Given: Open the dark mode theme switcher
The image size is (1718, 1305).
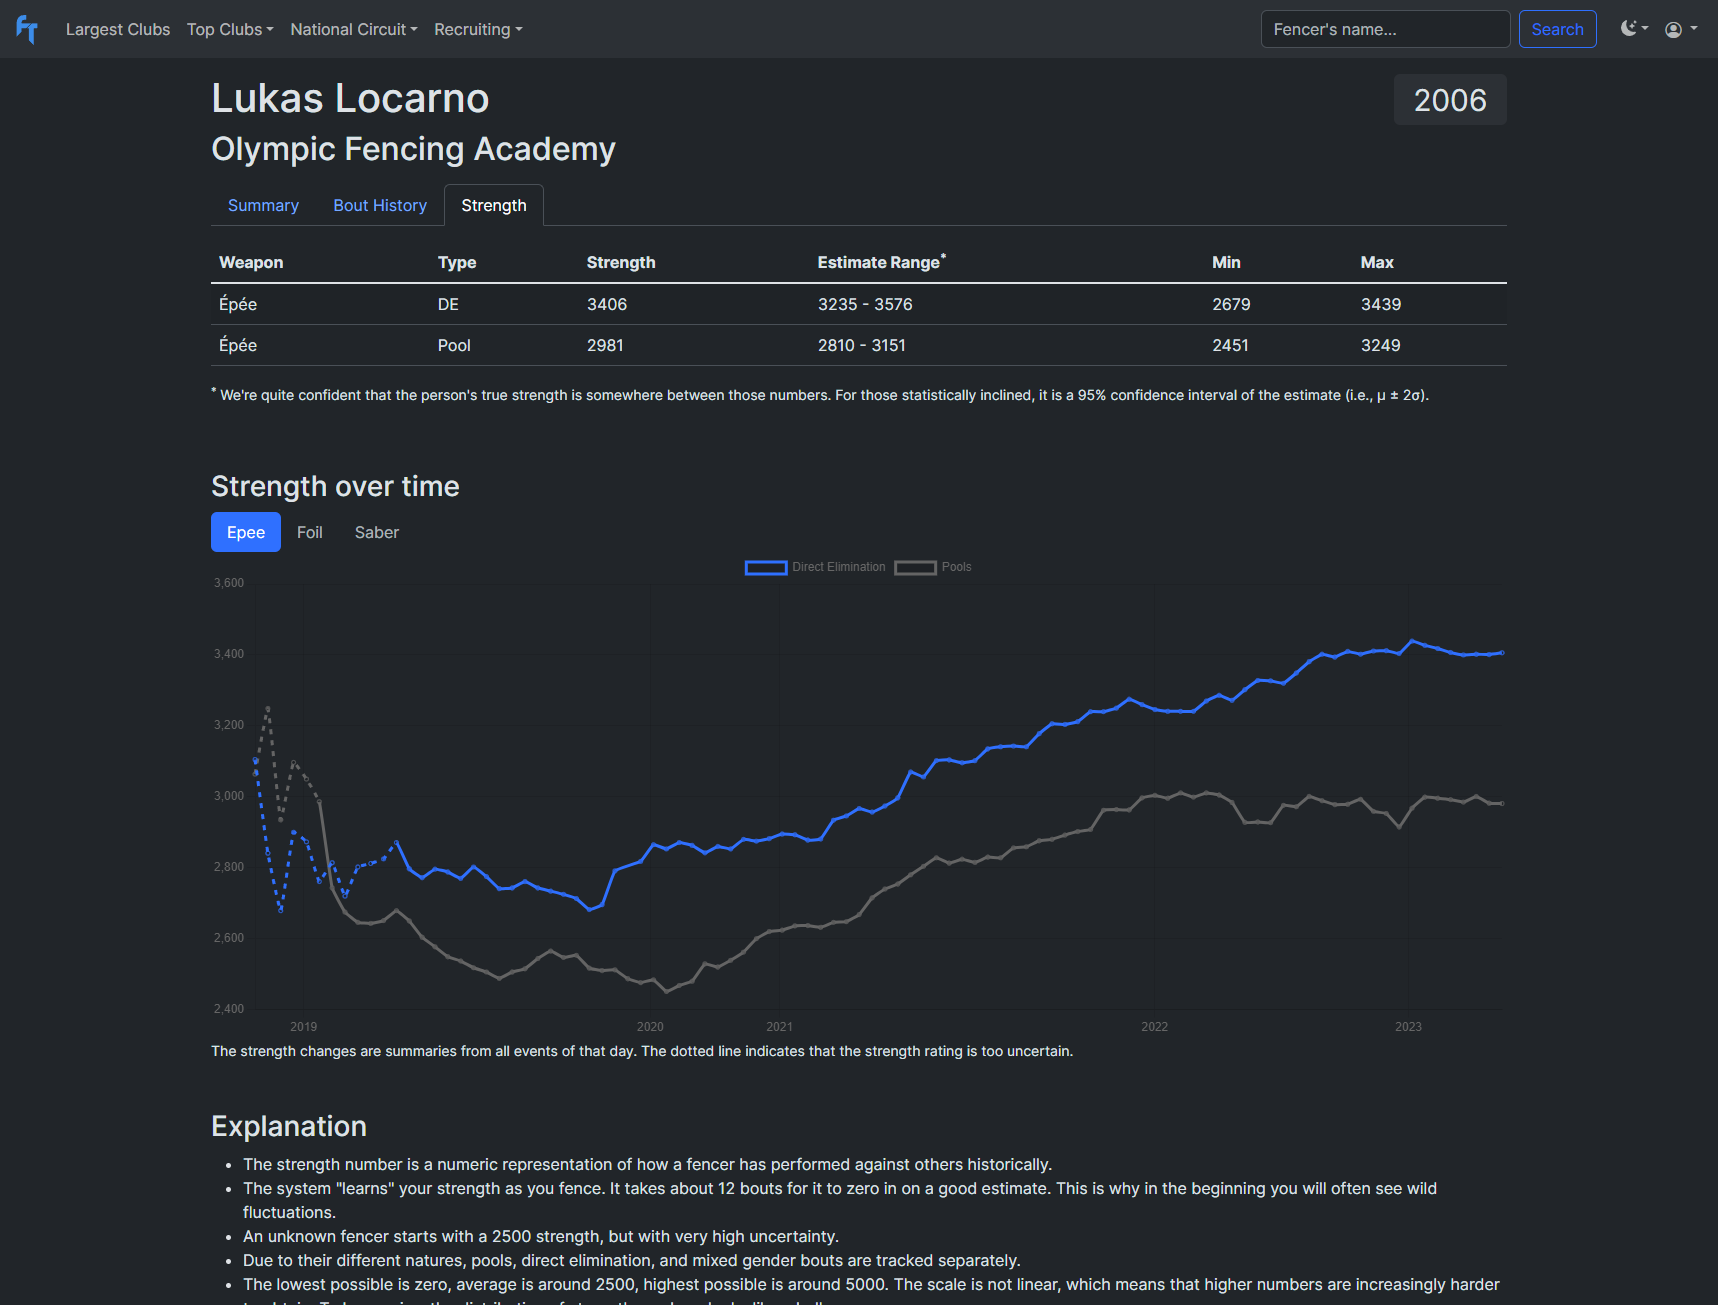Looking at the screenshot, I should point(1634,29).
